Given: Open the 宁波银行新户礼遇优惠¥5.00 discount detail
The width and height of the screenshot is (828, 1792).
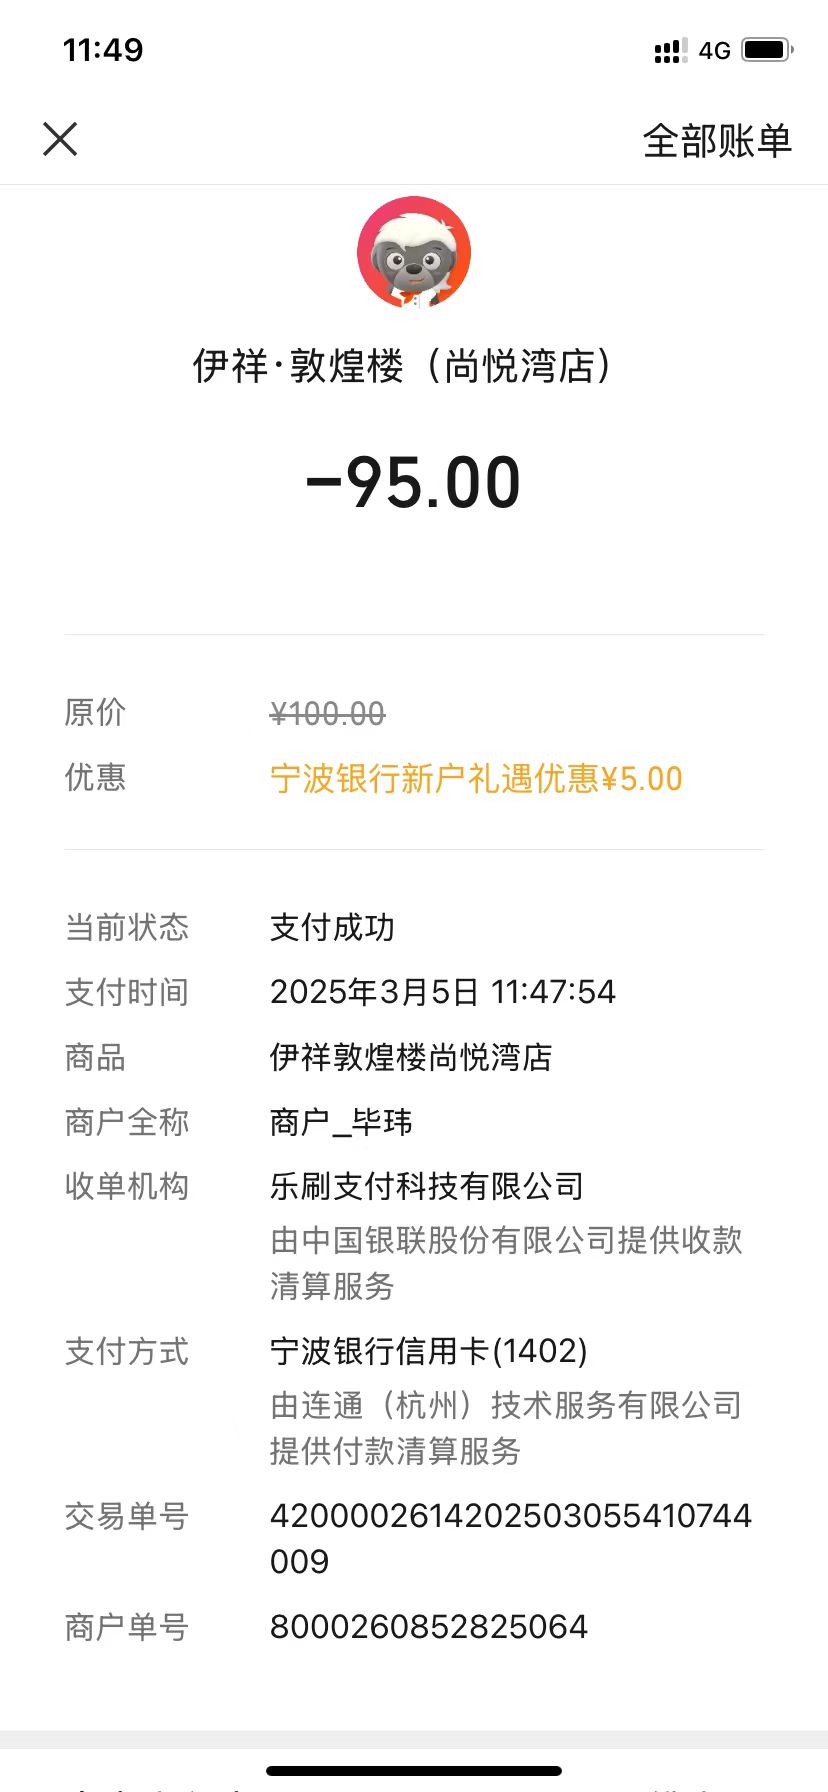Looking at the screenshot, I should coord(476,778).
